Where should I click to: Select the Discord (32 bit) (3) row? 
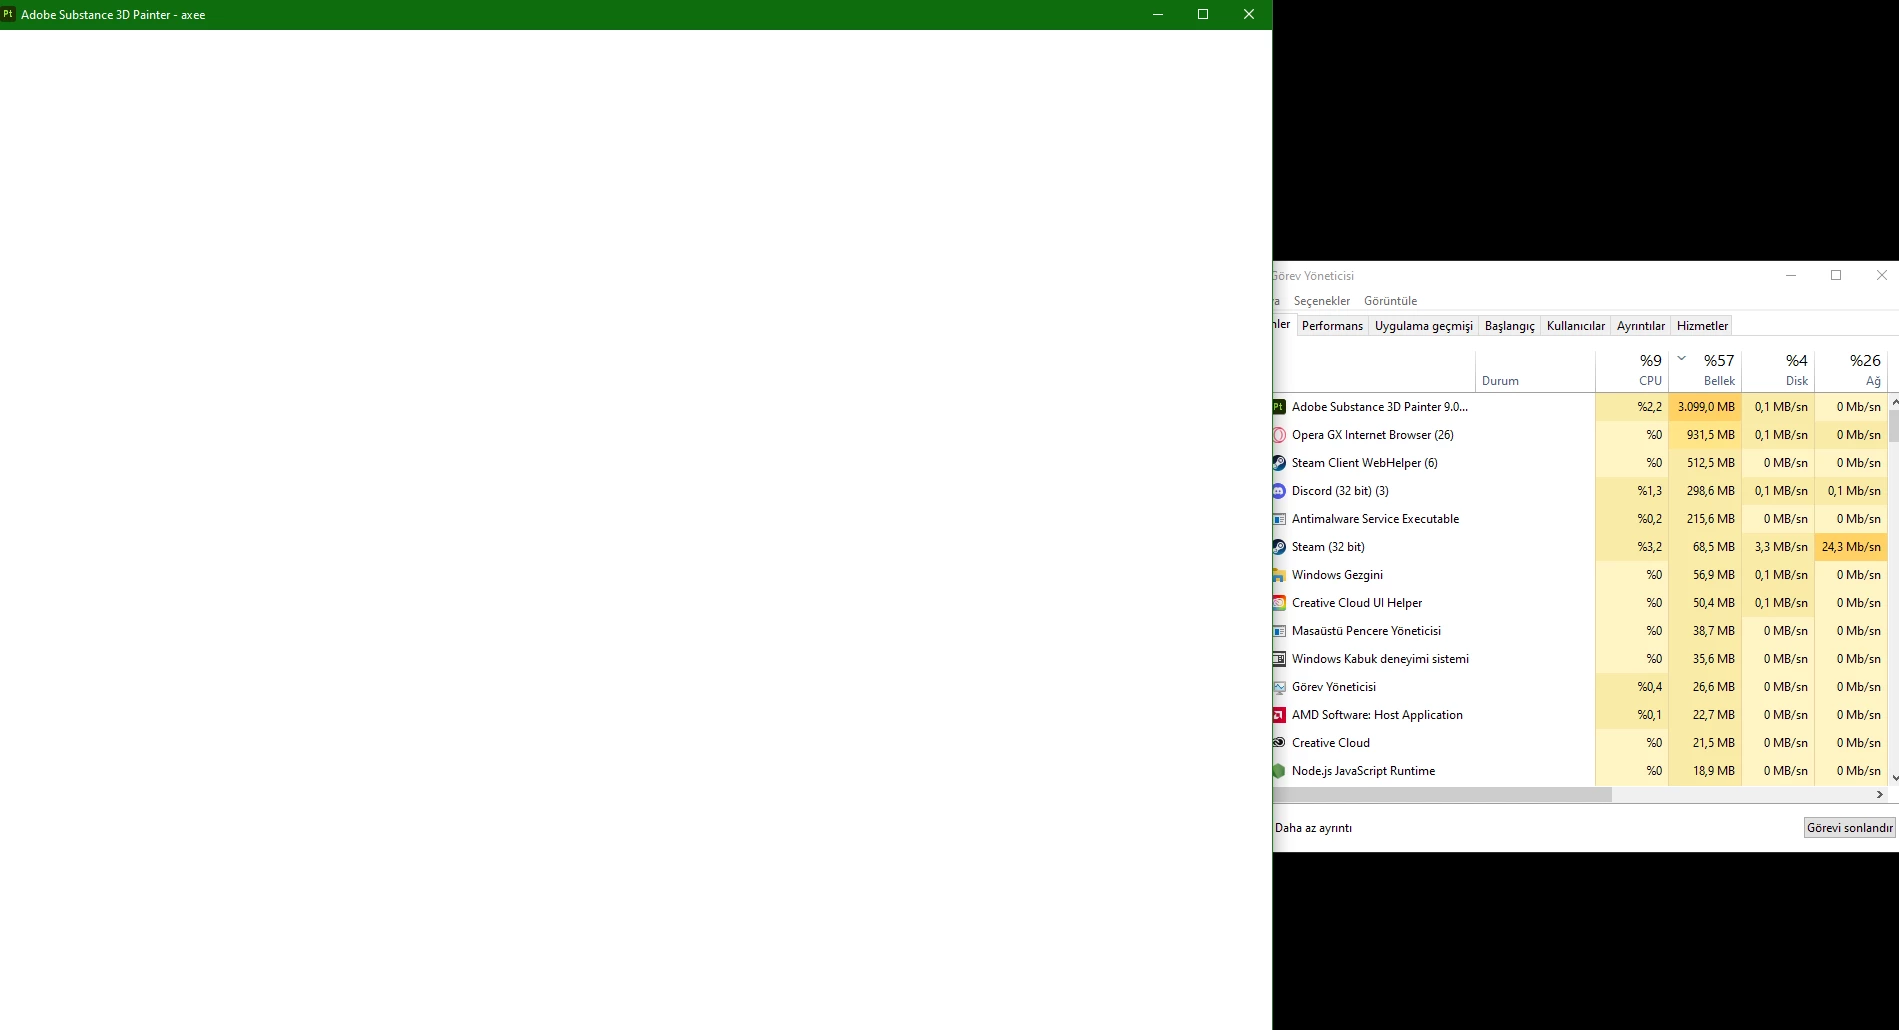click(1580, 491)
